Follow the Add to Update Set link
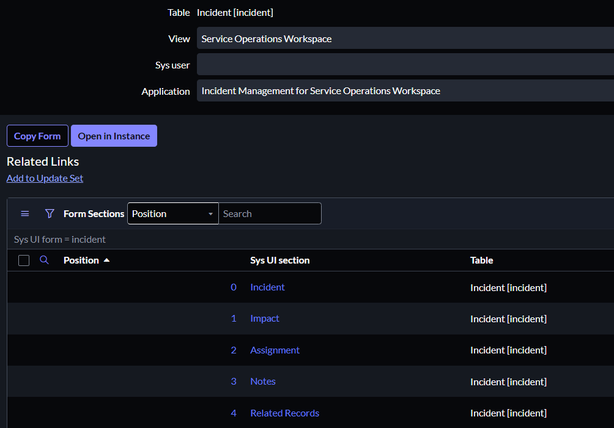 (45, 178)
